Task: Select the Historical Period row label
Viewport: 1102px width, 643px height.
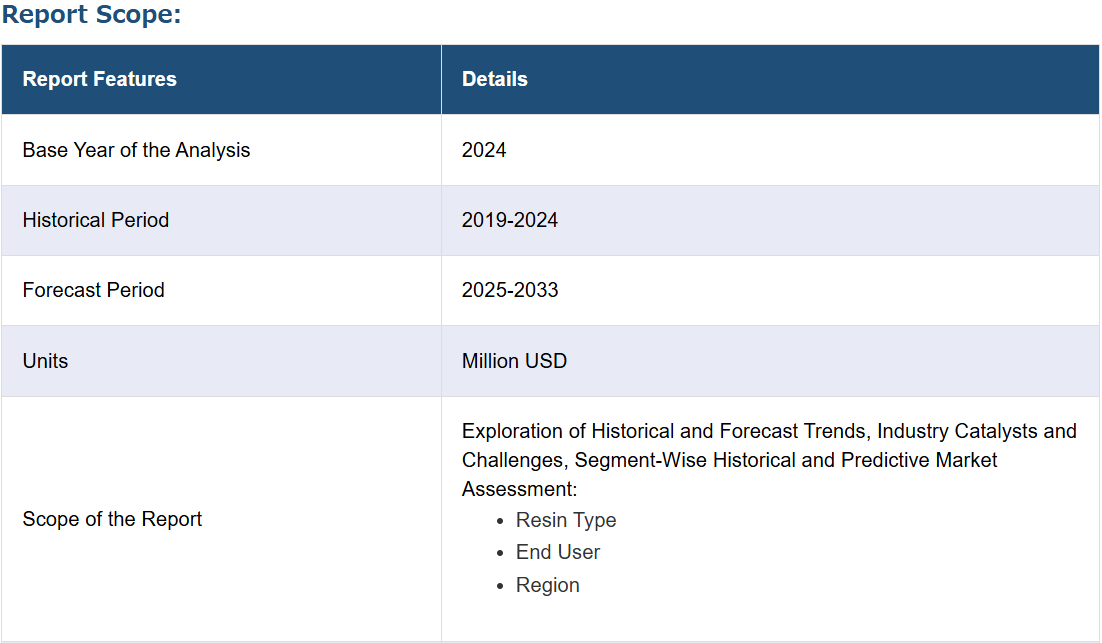Action: click(96, 221)
